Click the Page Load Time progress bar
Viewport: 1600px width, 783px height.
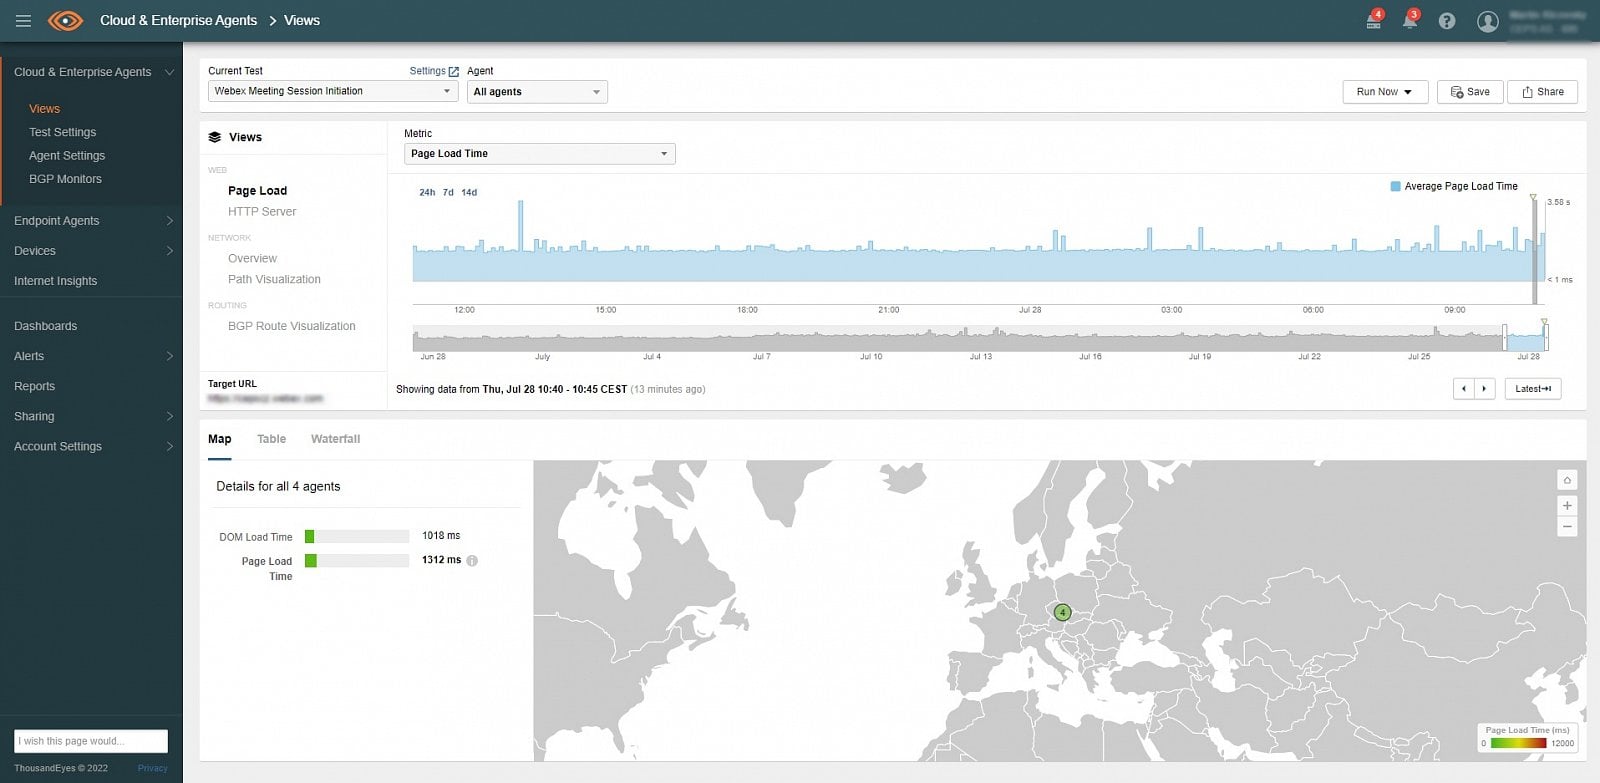click(357, 561)
